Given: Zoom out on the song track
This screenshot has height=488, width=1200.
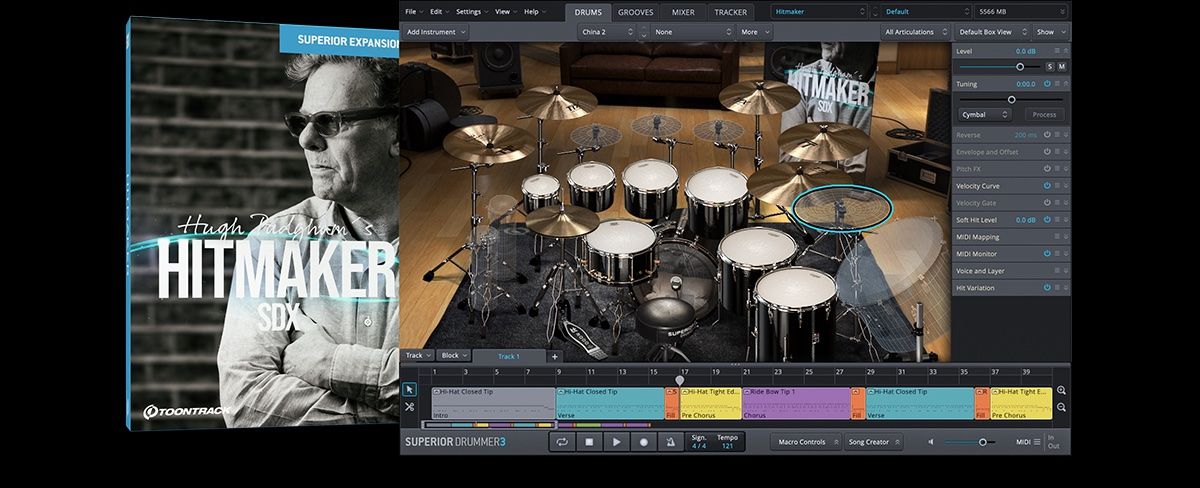Looking at the screenshot, I should (1061, 408).
